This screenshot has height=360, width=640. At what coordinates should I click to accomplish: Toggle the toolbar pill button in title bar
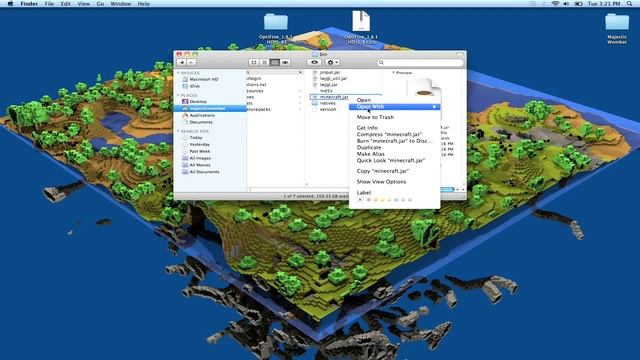(460, 54)
